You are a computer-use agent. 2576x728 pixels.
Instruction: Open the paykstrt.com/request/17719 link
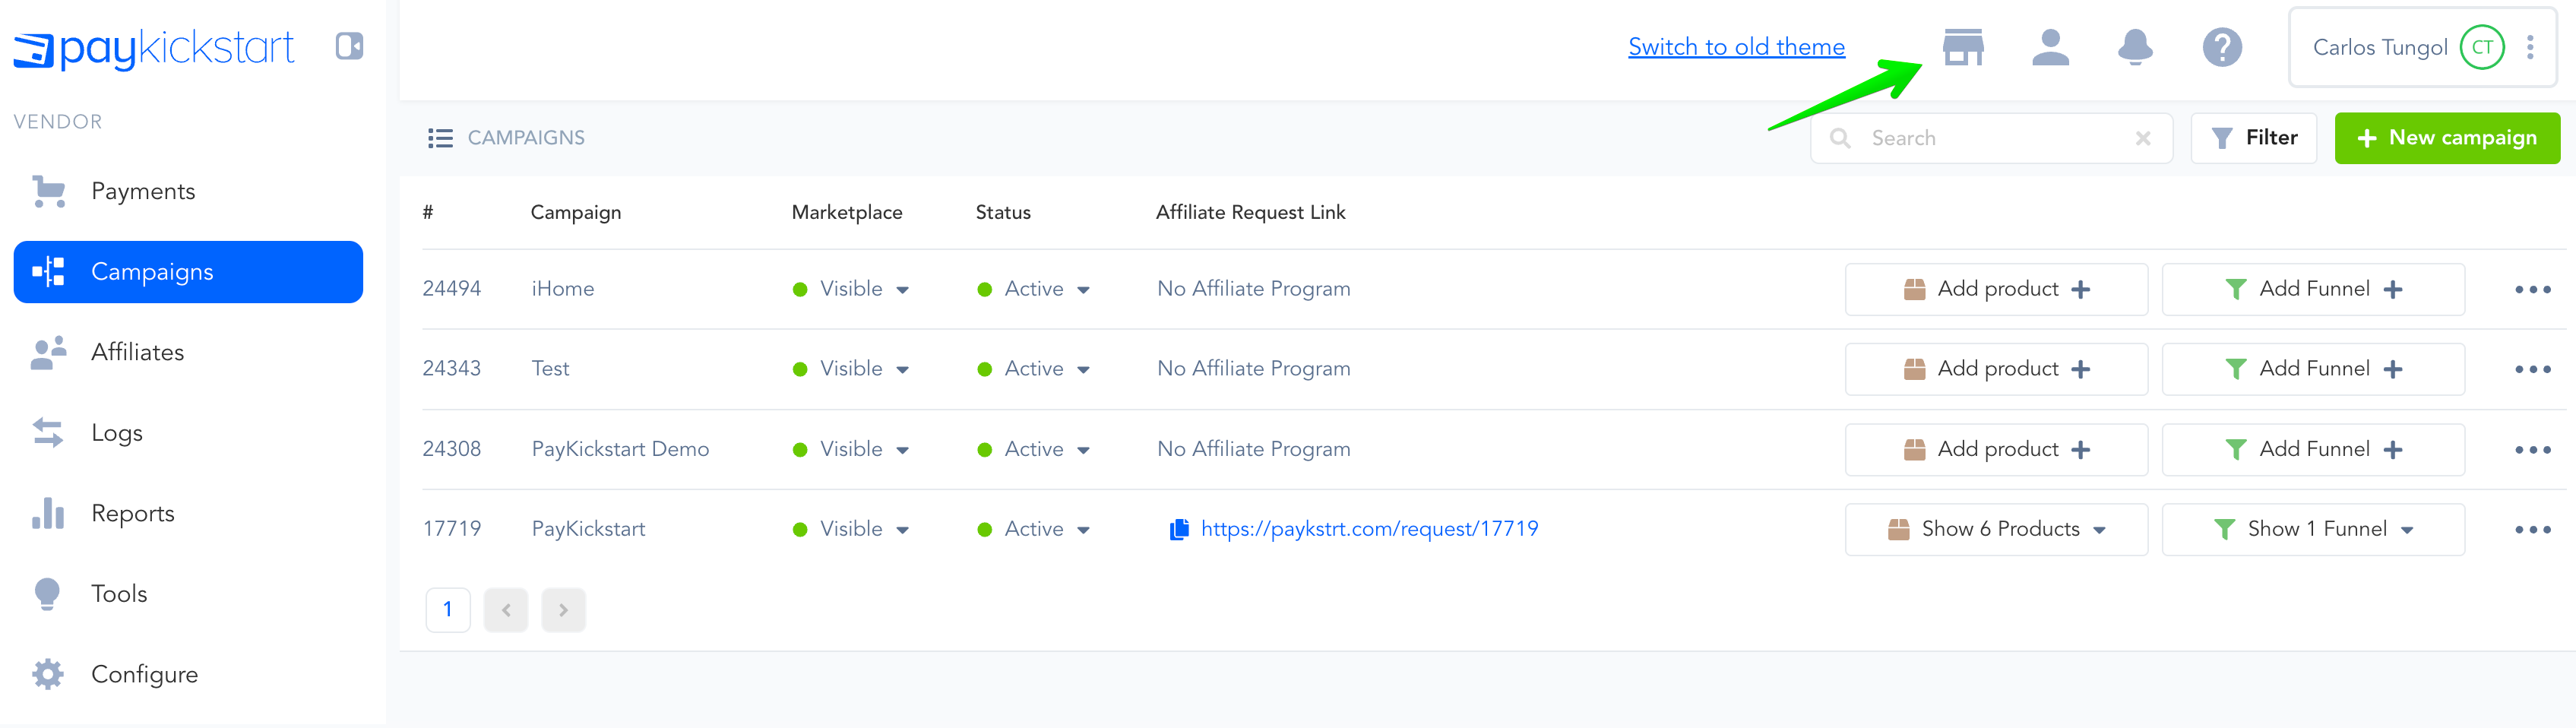tap(1369, 529)
